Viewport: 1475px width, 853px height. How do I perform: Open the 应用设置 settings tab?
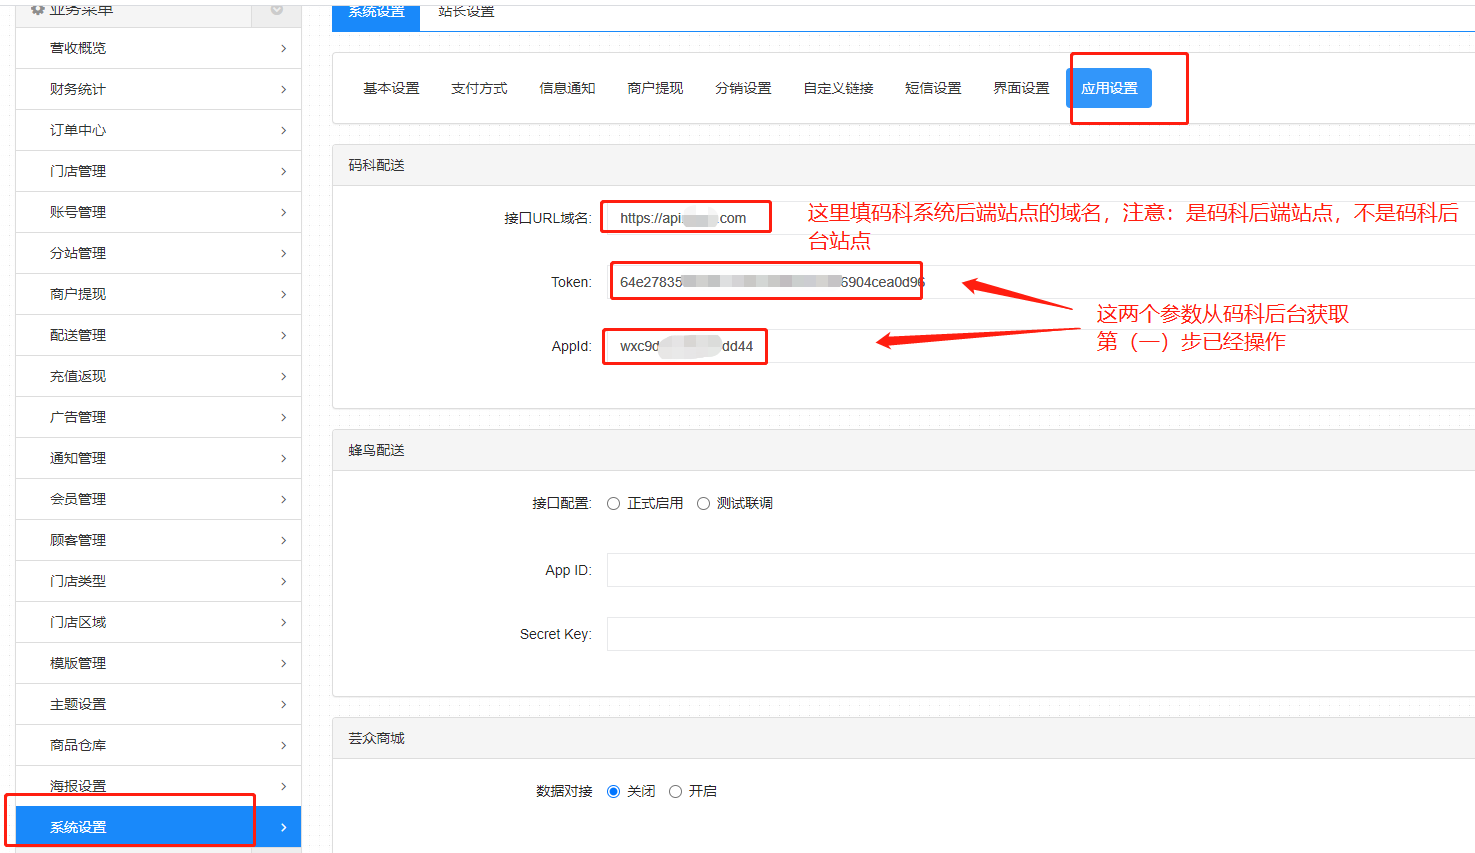(x=1109, y=87)
